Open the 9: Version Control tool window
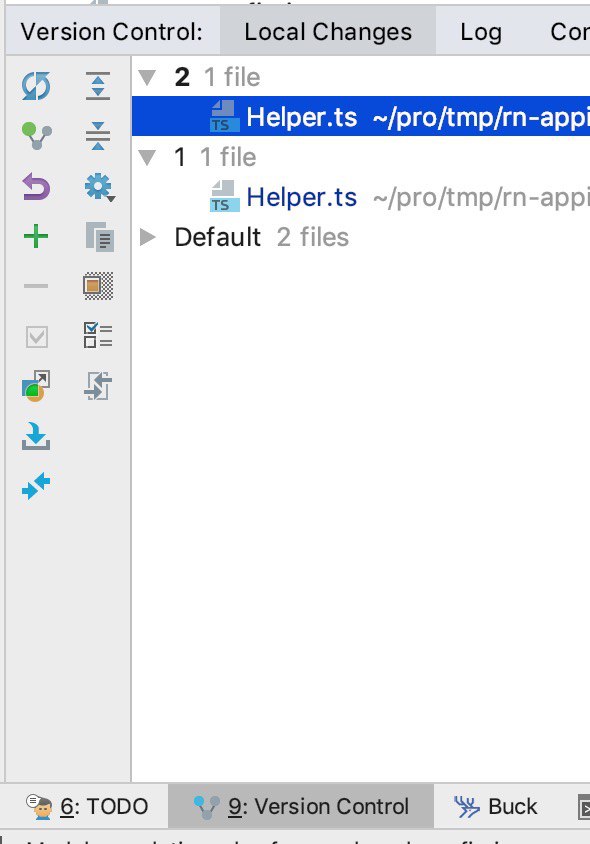The height and width of the screenshot is (844, 590). click(x=301, y=806)
